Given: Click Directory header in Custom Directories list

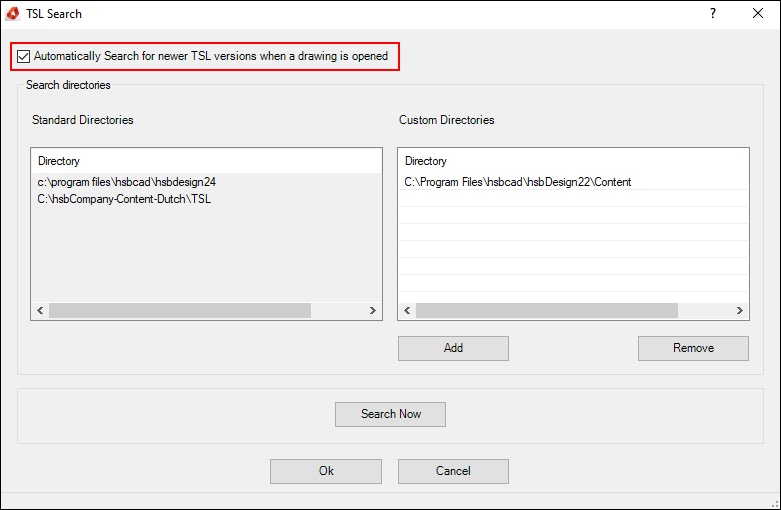Looking at the screenshot, I should click(573, 161).
